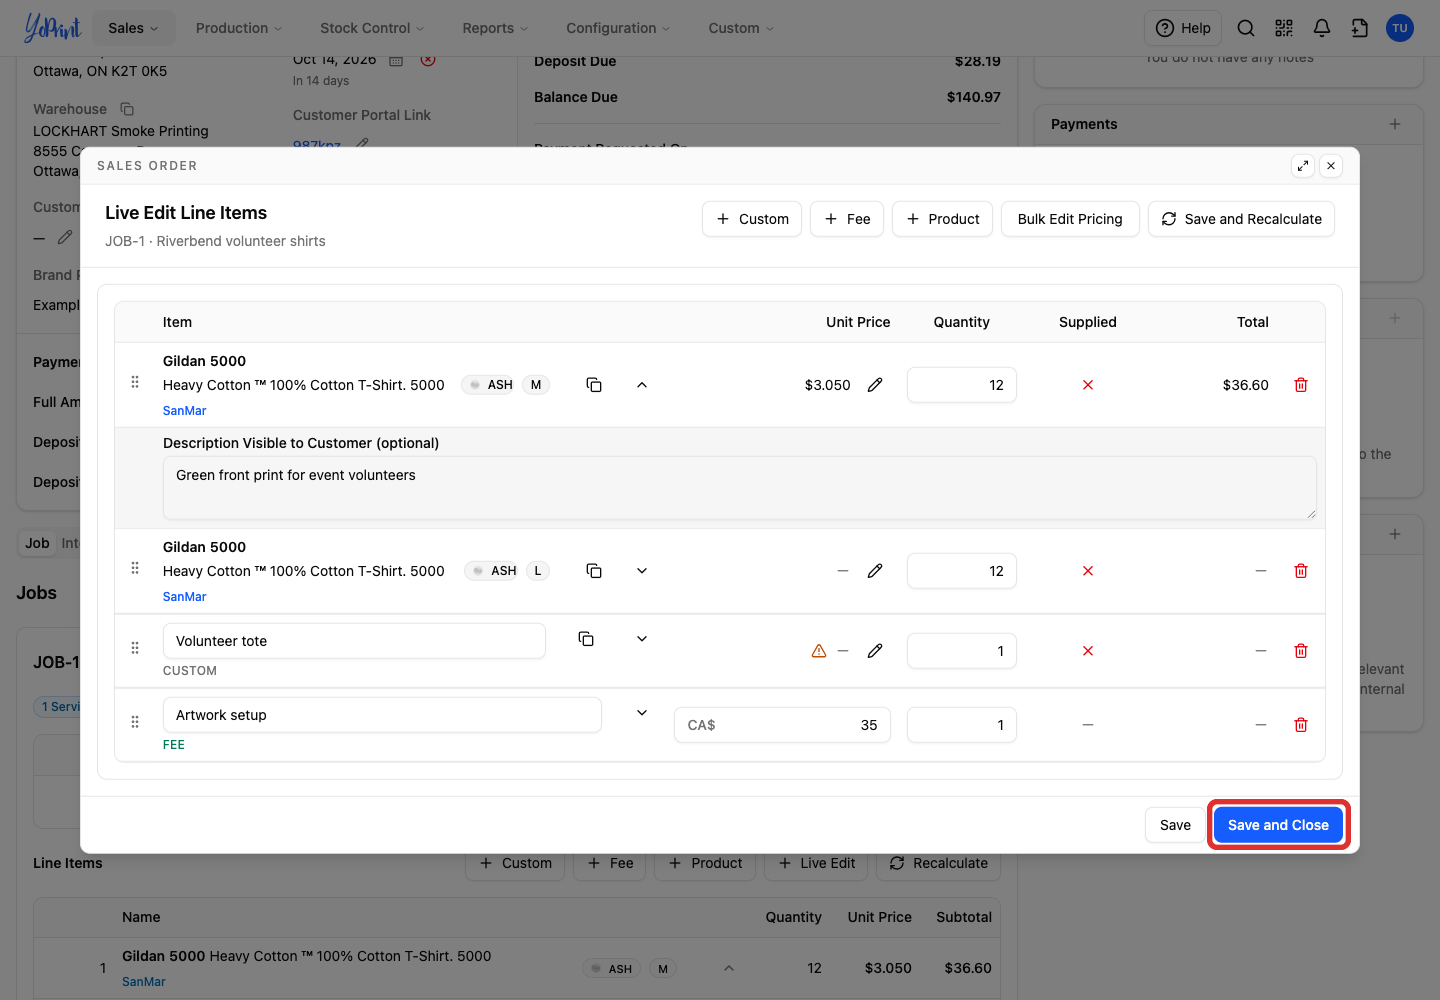This screenshot has height=1000, width=1440.
Task: Click the Bulk Edit Pricing button
Action: (1070, 219)
